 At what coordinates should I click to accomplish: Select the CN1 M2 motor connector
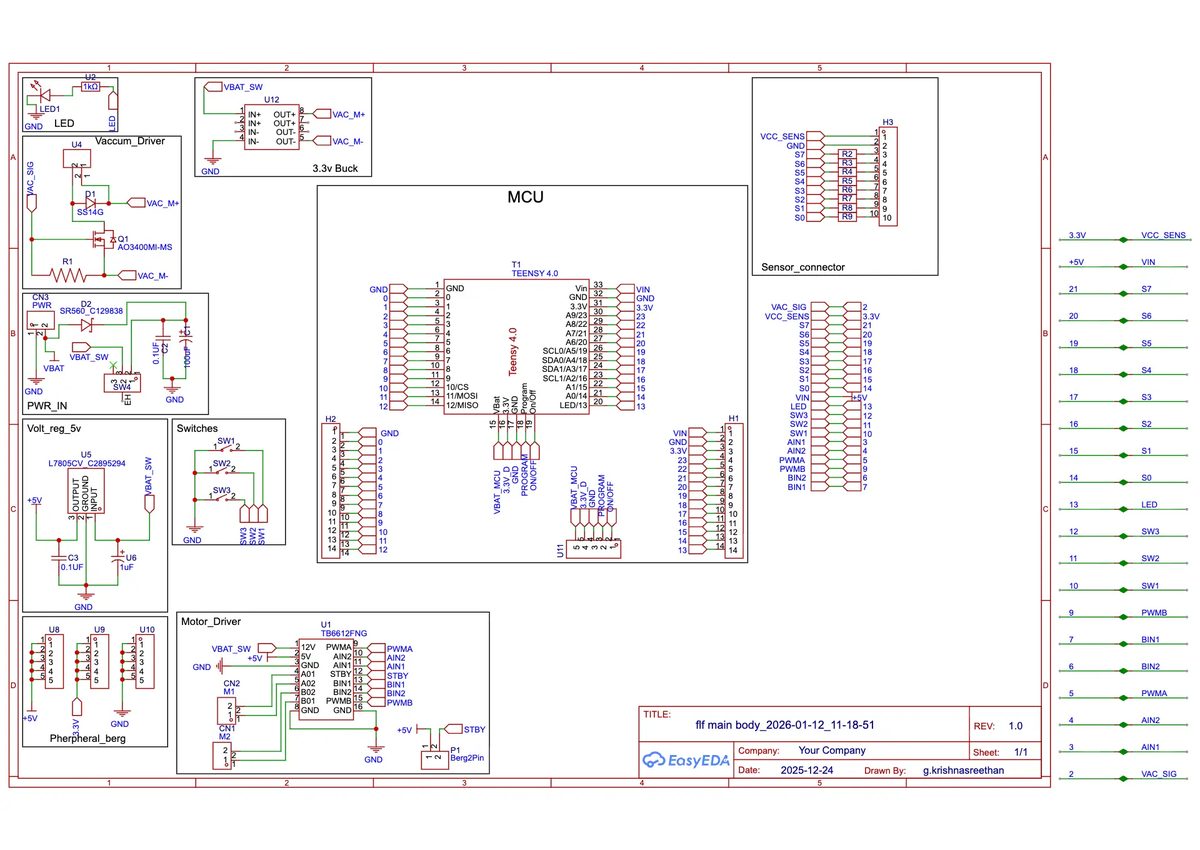(x=224, y=757)
